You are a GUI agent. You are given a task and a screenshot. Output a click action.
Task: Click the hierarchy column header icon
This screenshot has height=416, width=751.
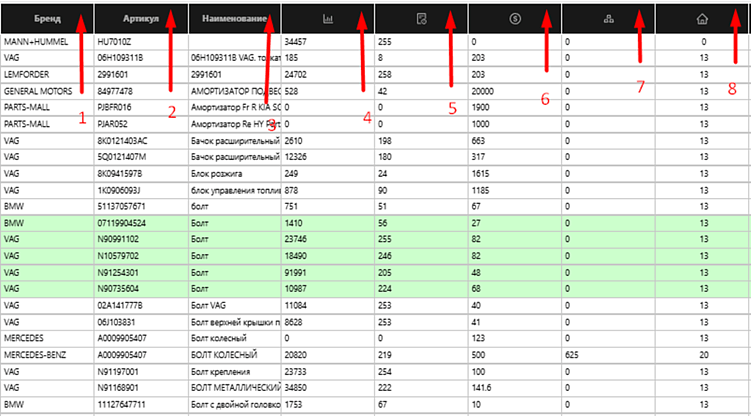point(608,19)
